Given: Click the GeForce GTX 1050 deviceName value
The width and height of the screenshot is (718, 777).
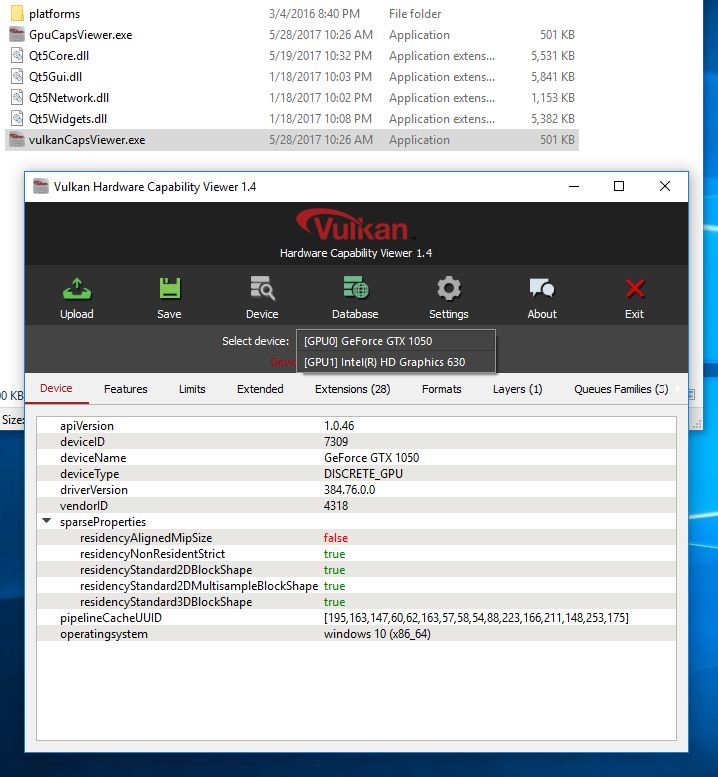Looking at the screenshot, I should (x=372, y=457).
